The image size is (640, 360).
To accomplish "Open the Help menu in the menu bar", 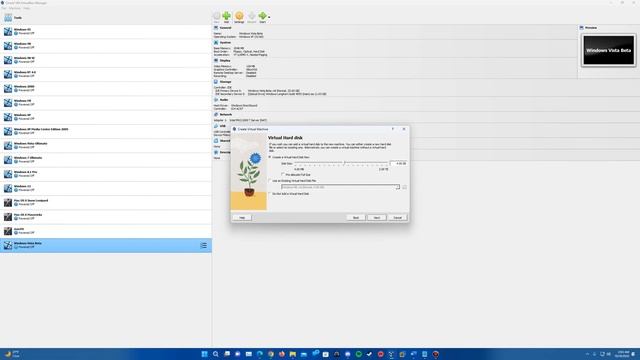I will click(27, 8).
